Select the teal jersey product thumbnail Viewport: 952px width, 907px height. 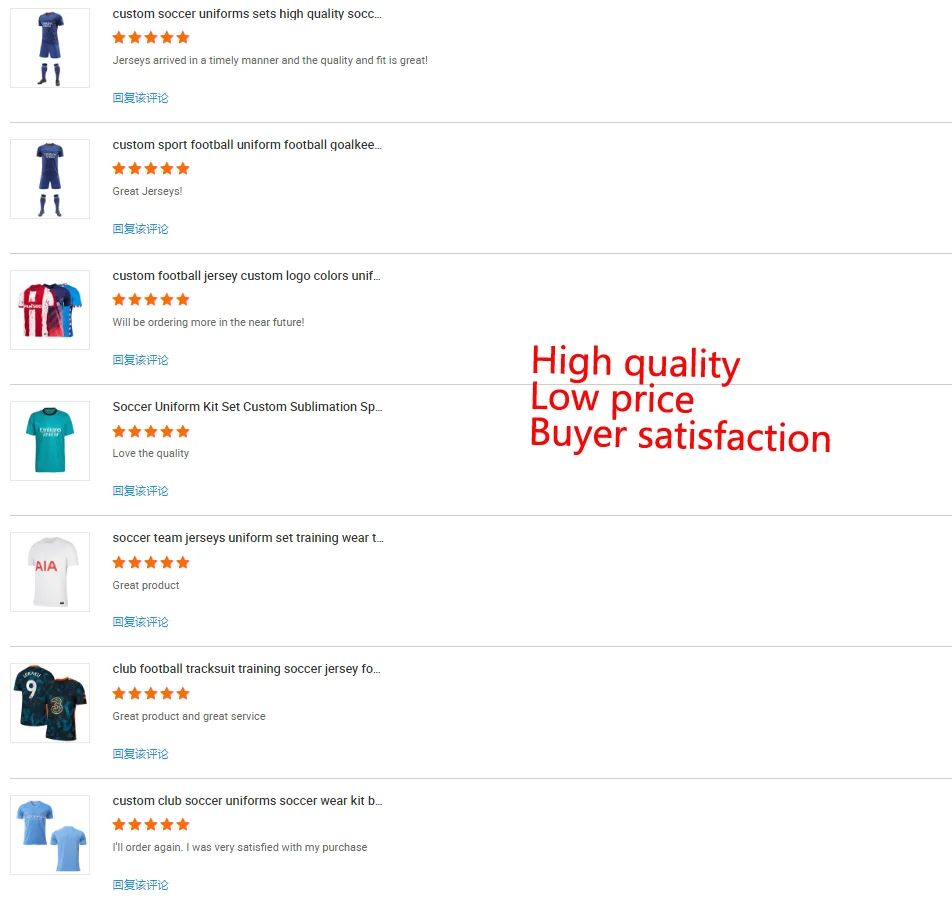coord(50,441)
